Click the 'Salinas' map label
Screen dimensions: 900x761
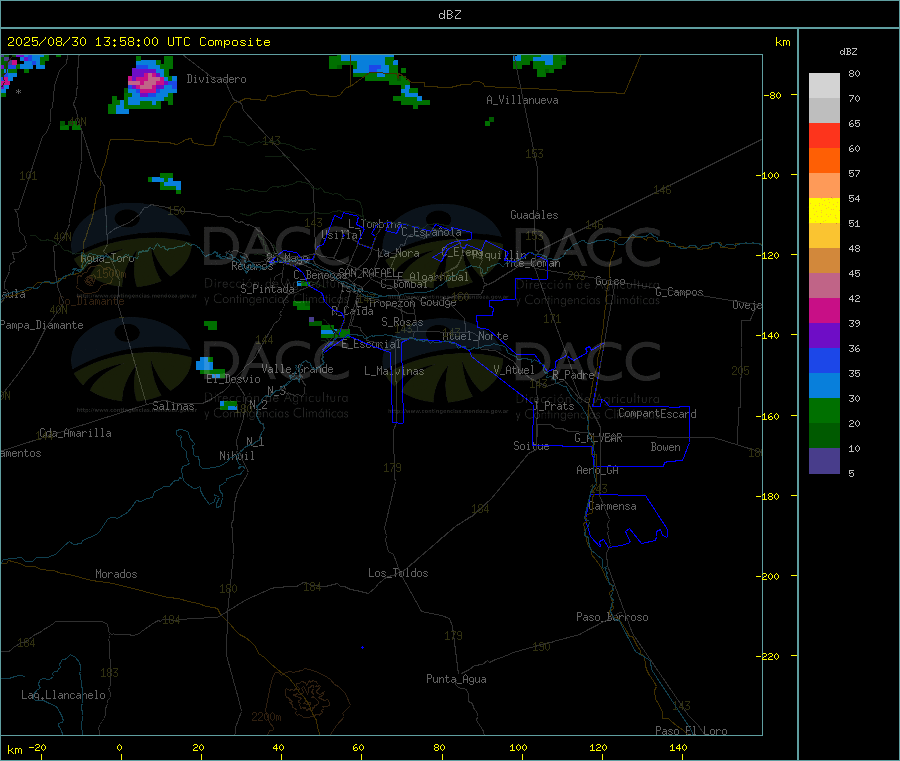point(173,406)
